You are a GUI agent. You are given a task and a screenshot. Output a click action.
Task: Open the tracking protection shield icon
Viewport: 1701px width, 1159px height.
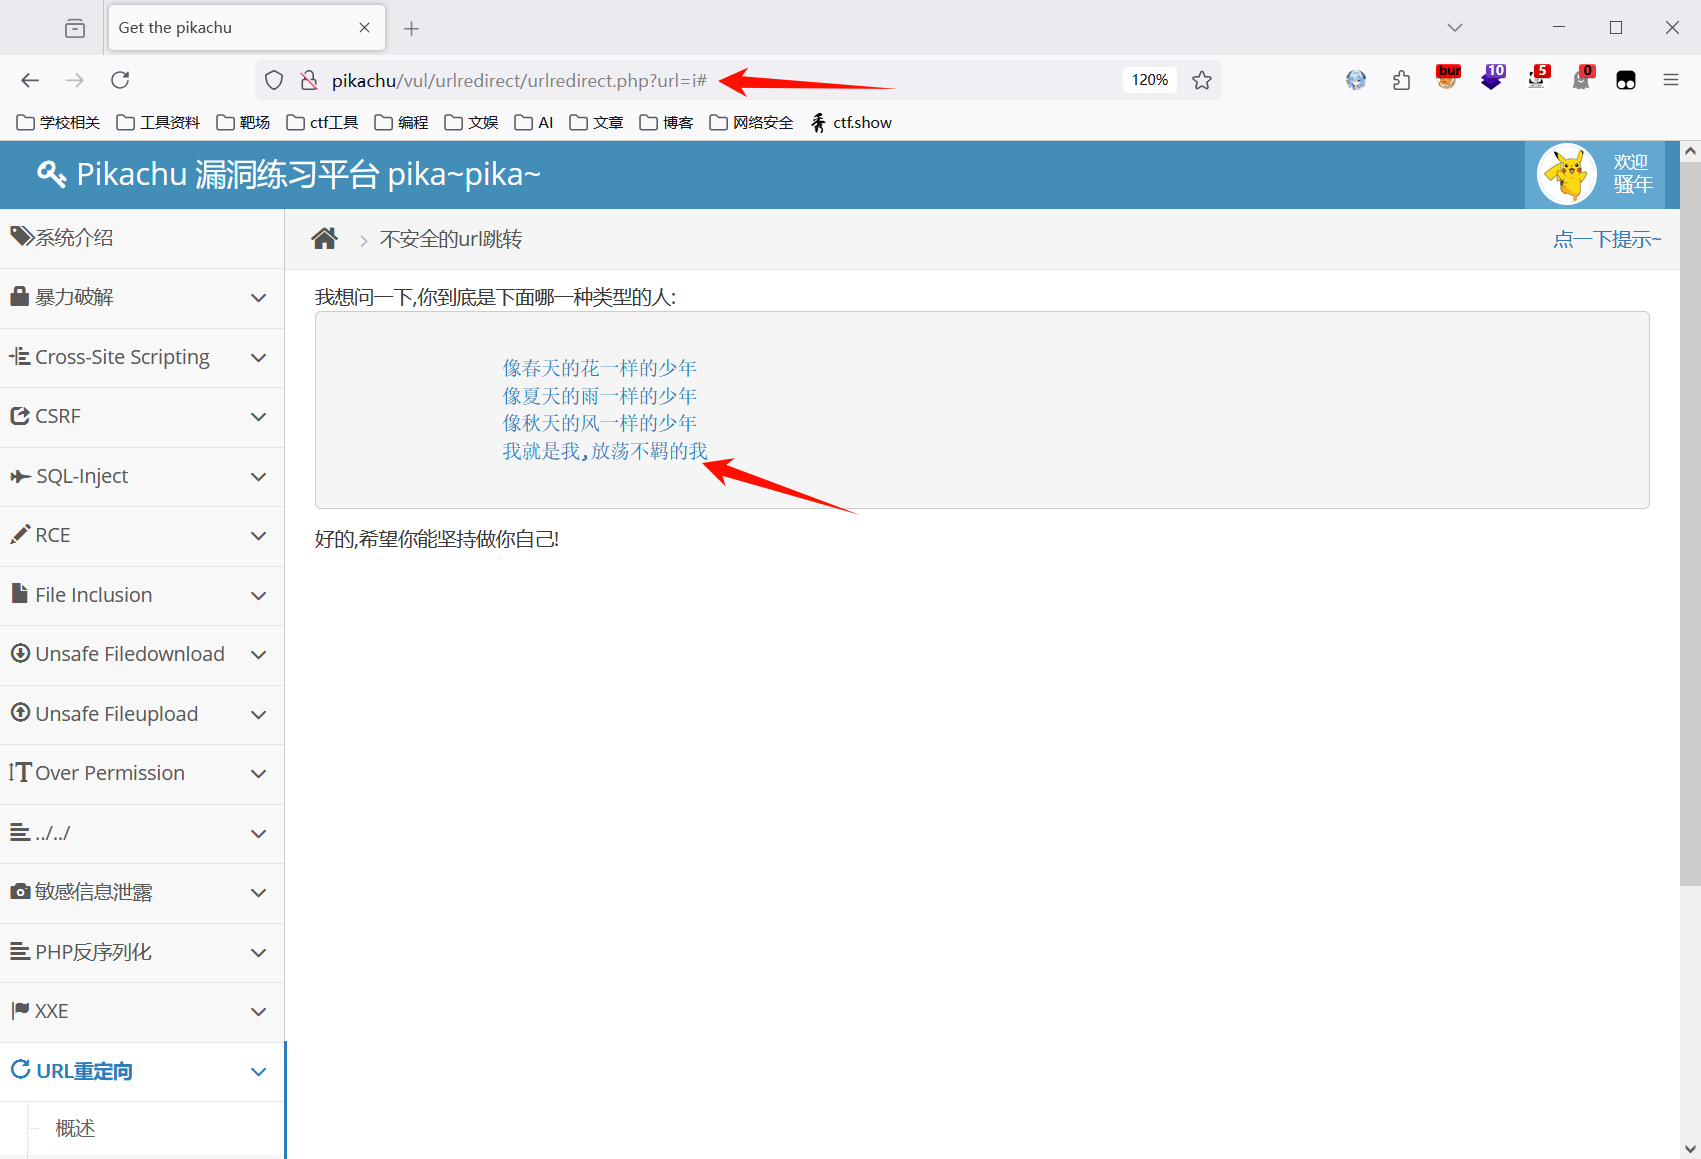pos(274,80)
